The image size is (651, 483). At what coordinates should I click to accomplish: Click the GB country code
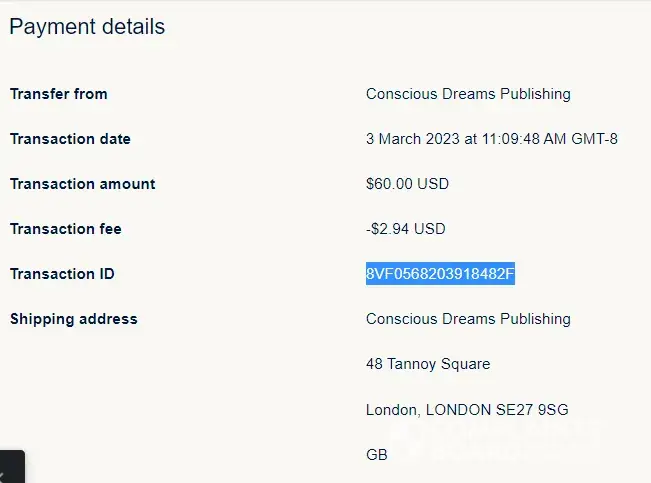[376, 454]
